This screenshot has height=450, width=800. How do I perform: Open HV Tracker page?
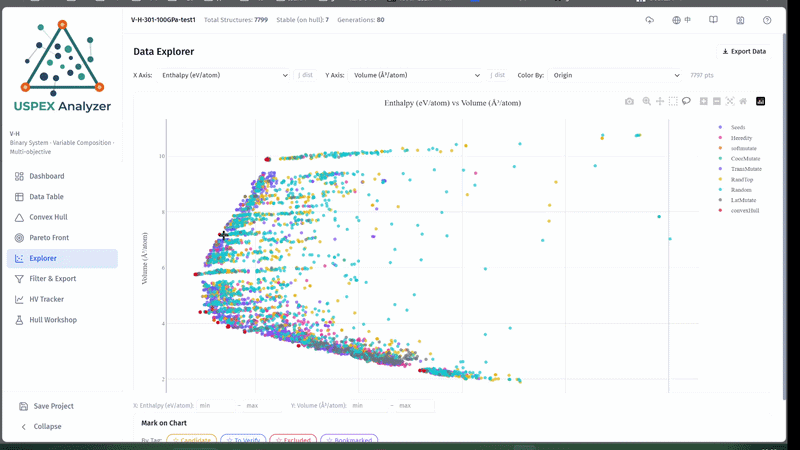62,299
